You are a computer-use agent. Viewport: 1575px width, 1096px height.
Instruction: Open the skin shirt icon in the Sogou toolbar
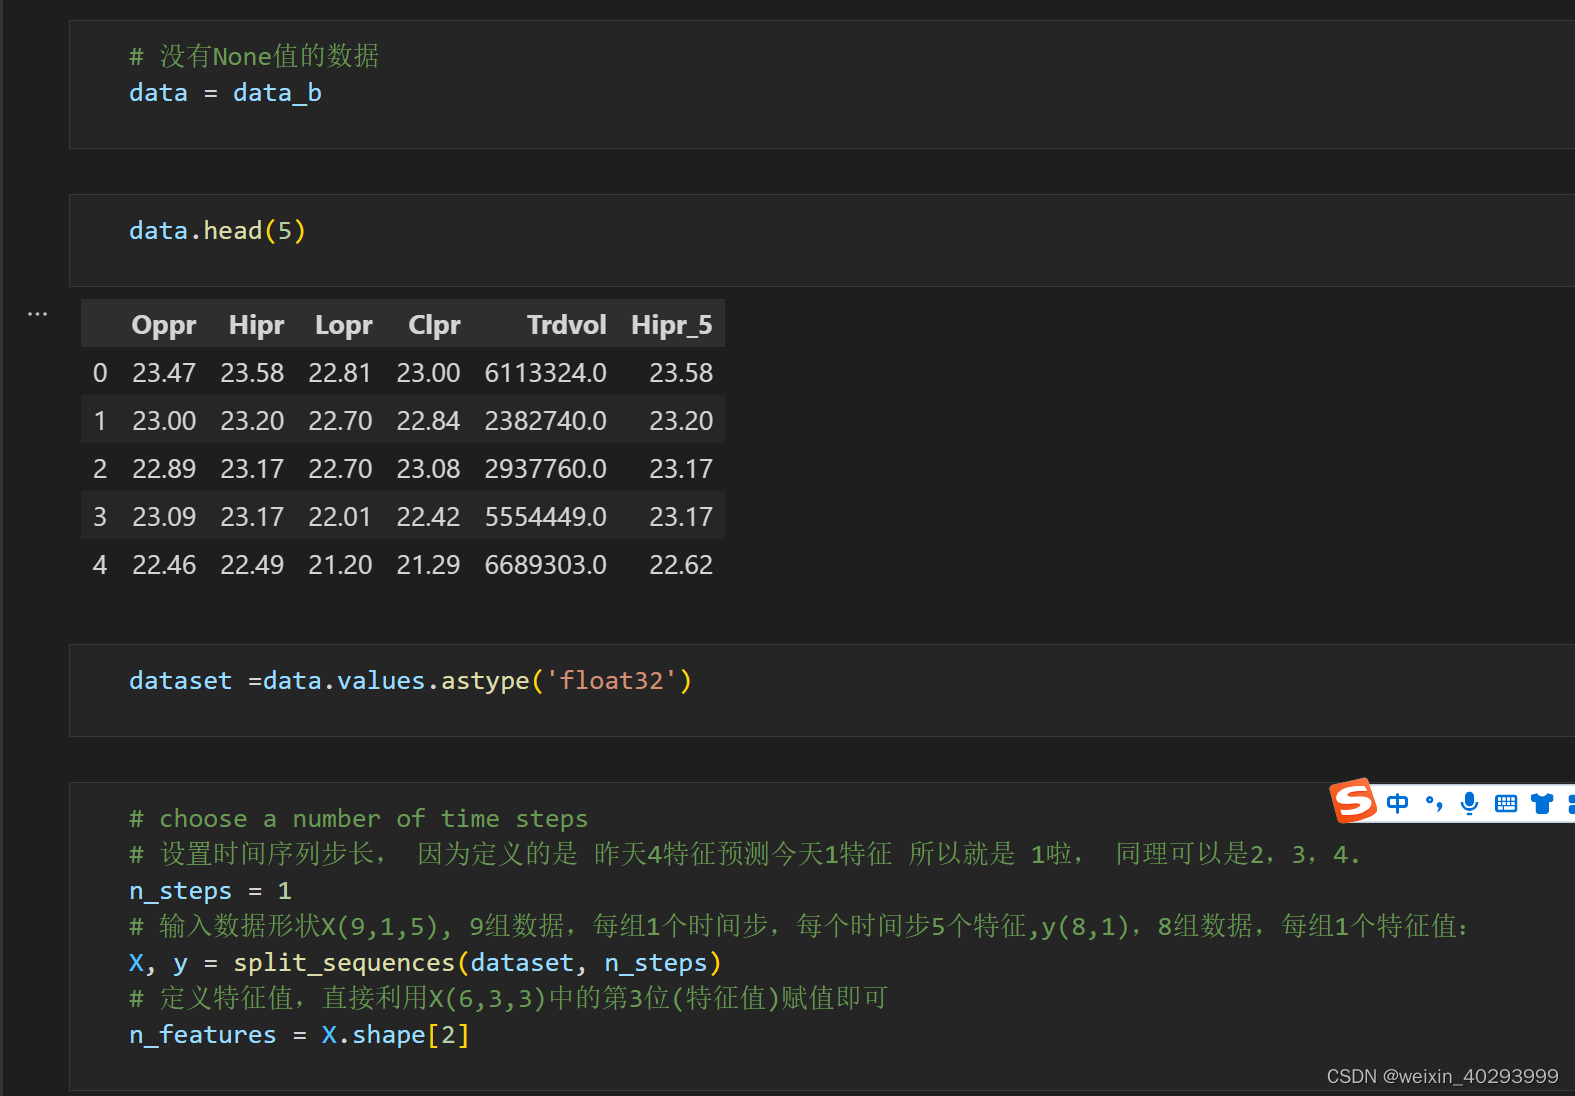click(1542, 803)
